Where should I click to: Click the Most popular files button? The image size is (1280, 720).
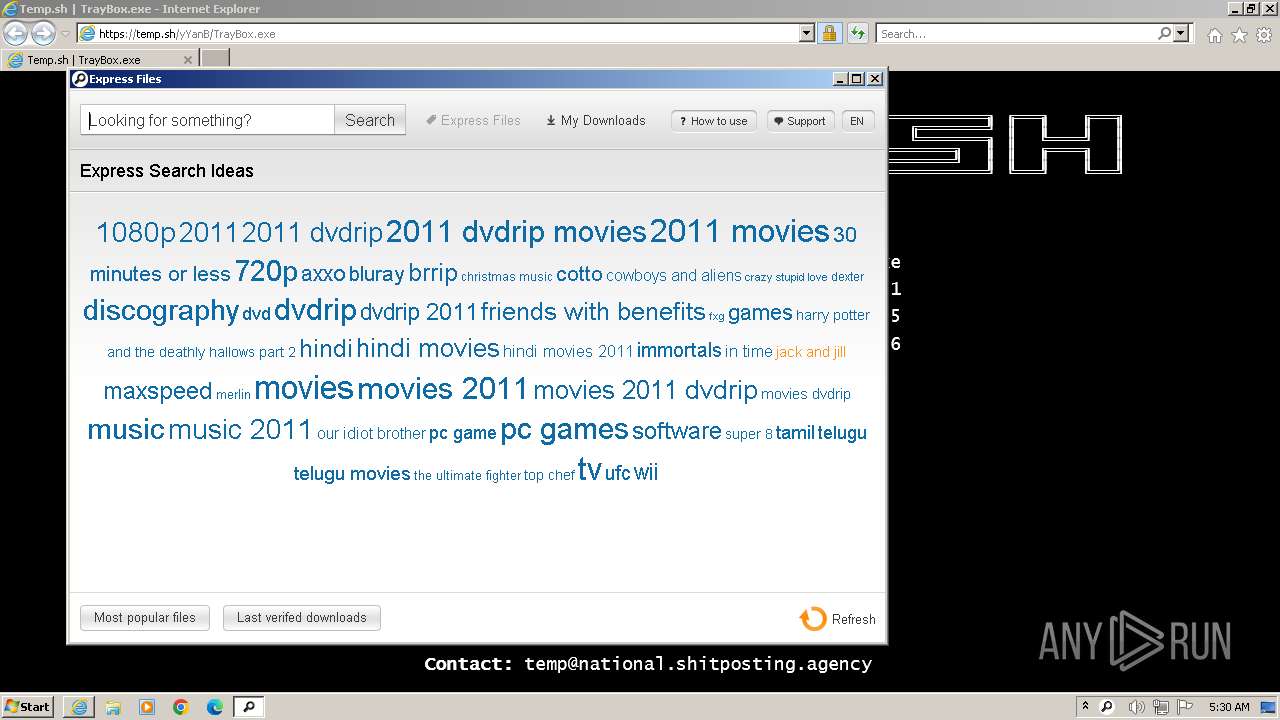(145, 617)
